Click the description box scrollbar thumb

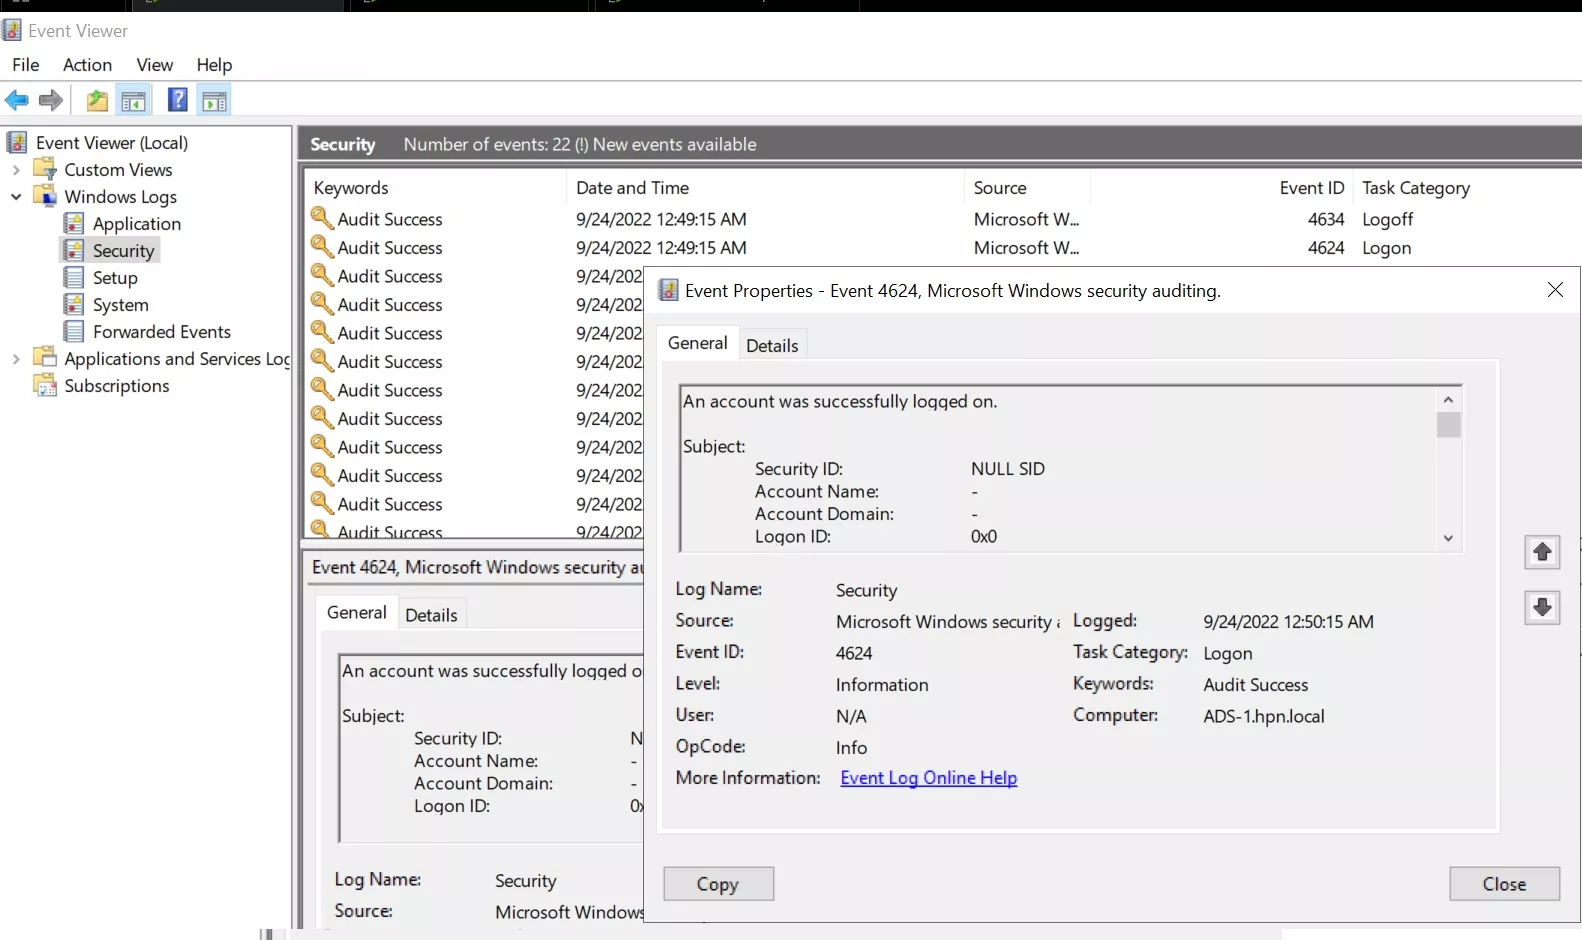click(1448, 425)
